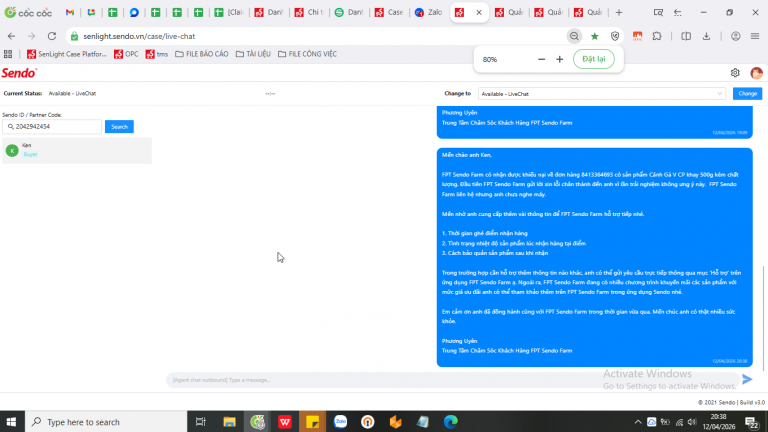Image resolution: width=768 pixels, height=432 pixels.
Task: Click the Change status button
Action: click(747, 94)
